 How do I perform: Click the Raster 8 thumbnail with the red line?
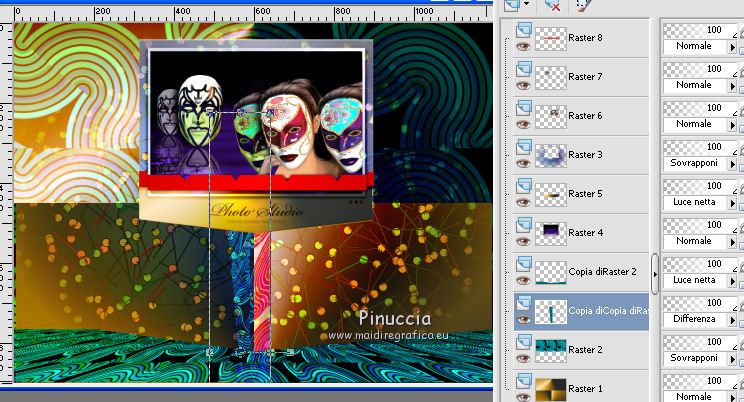point(551,38)
